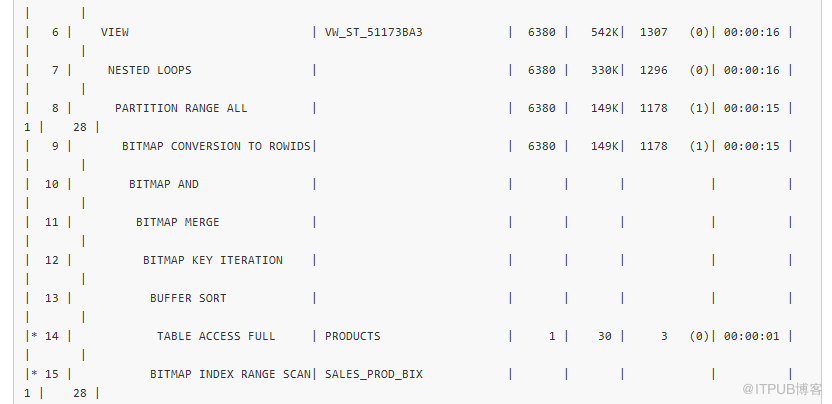Image resolution: width=832 pixels, height=404 pixels.
Task: Select the VW_ST_51173BA3 view name
Action: 374,32
